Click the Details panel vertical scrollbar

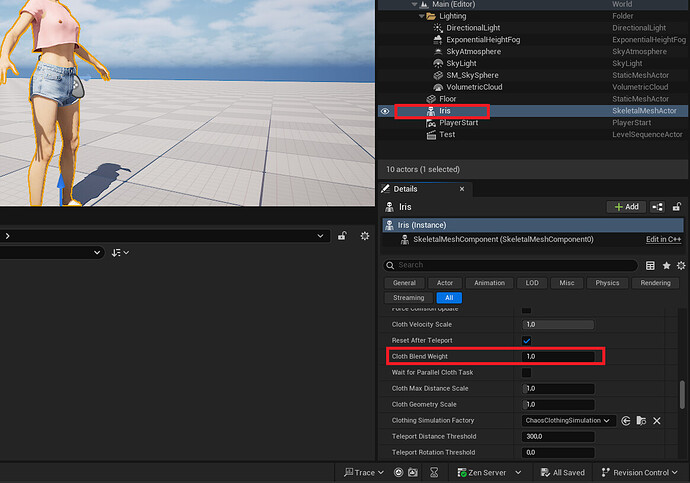683,395
